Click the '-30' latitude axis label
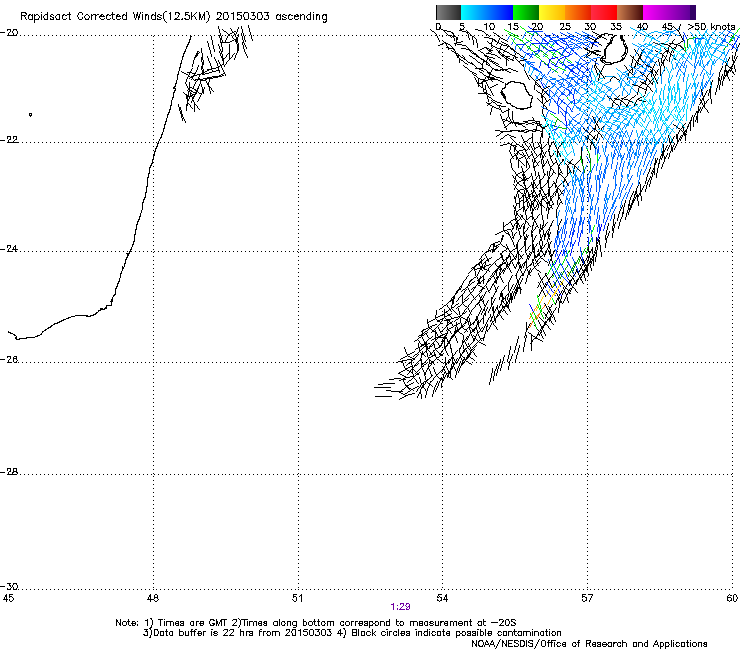 click(9, 587)
